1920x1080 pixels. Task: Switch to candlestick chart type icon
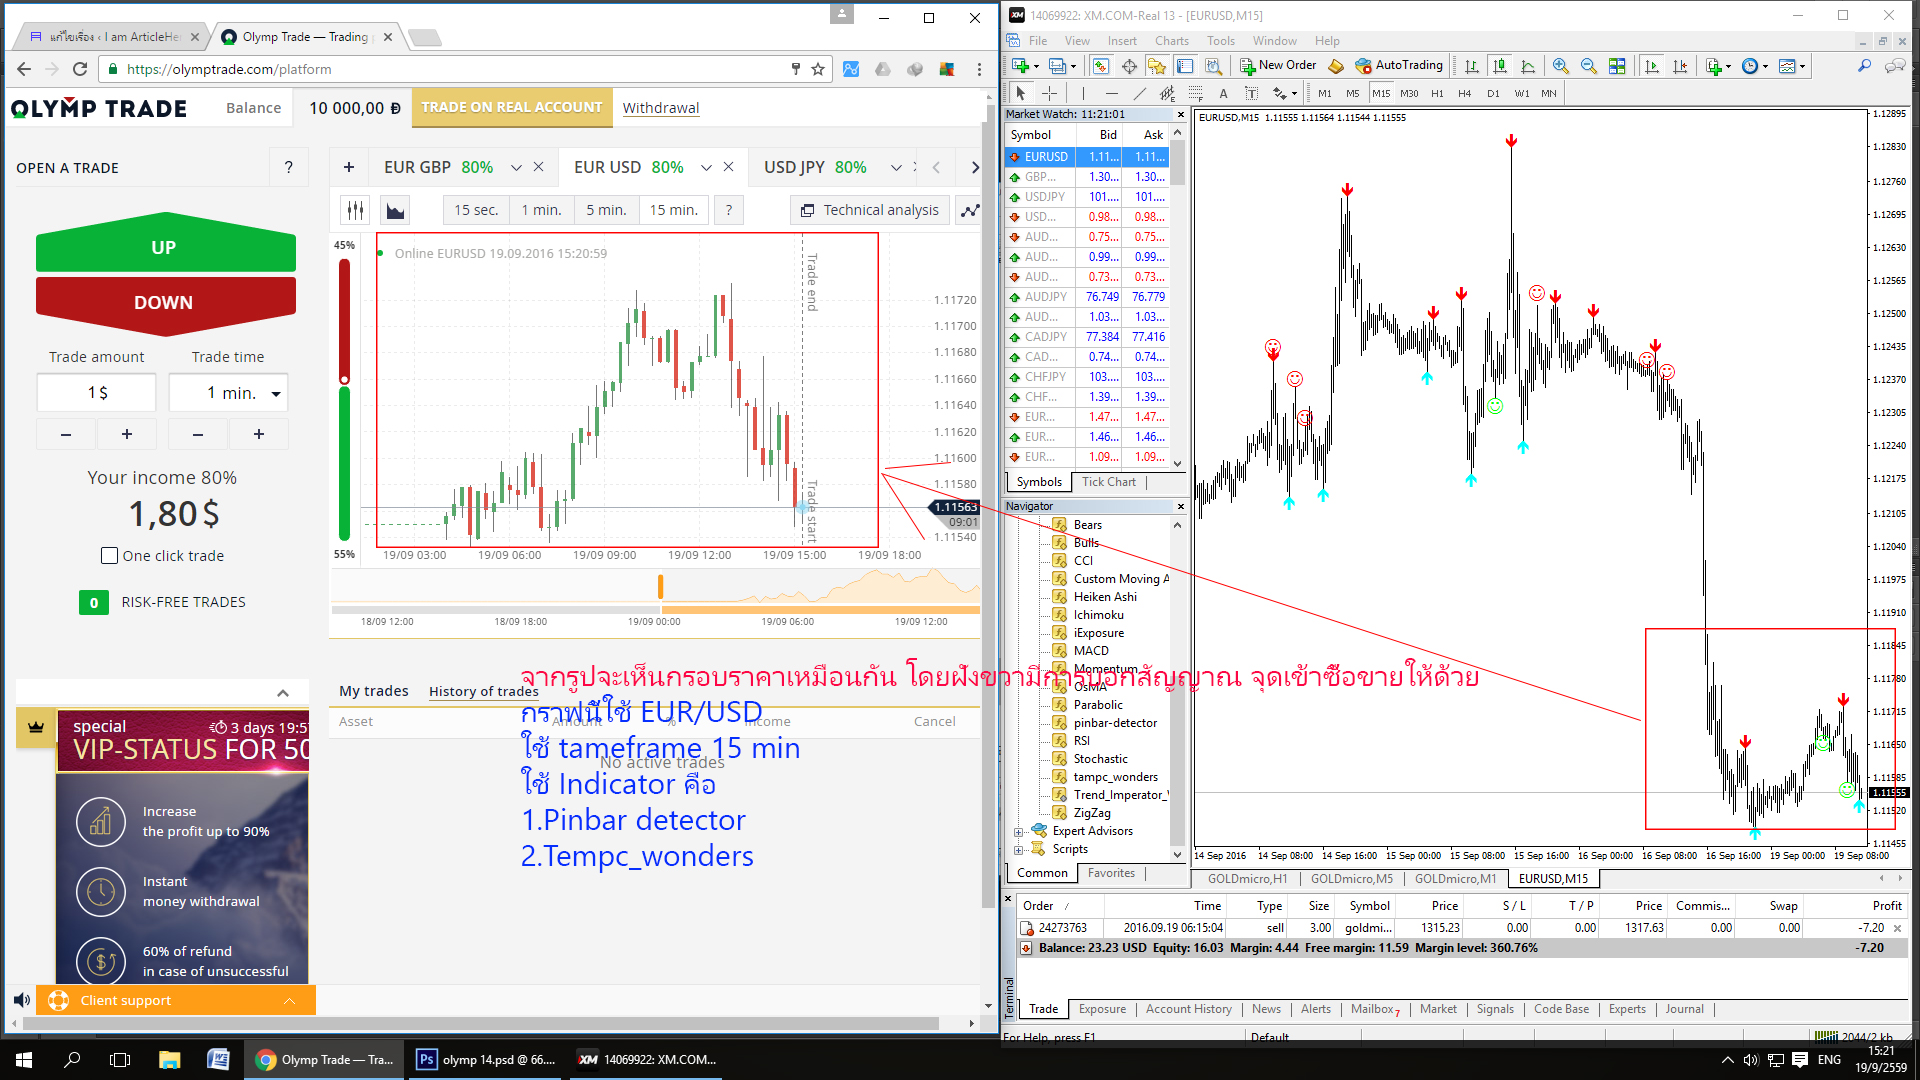click(x=355, y=210)
